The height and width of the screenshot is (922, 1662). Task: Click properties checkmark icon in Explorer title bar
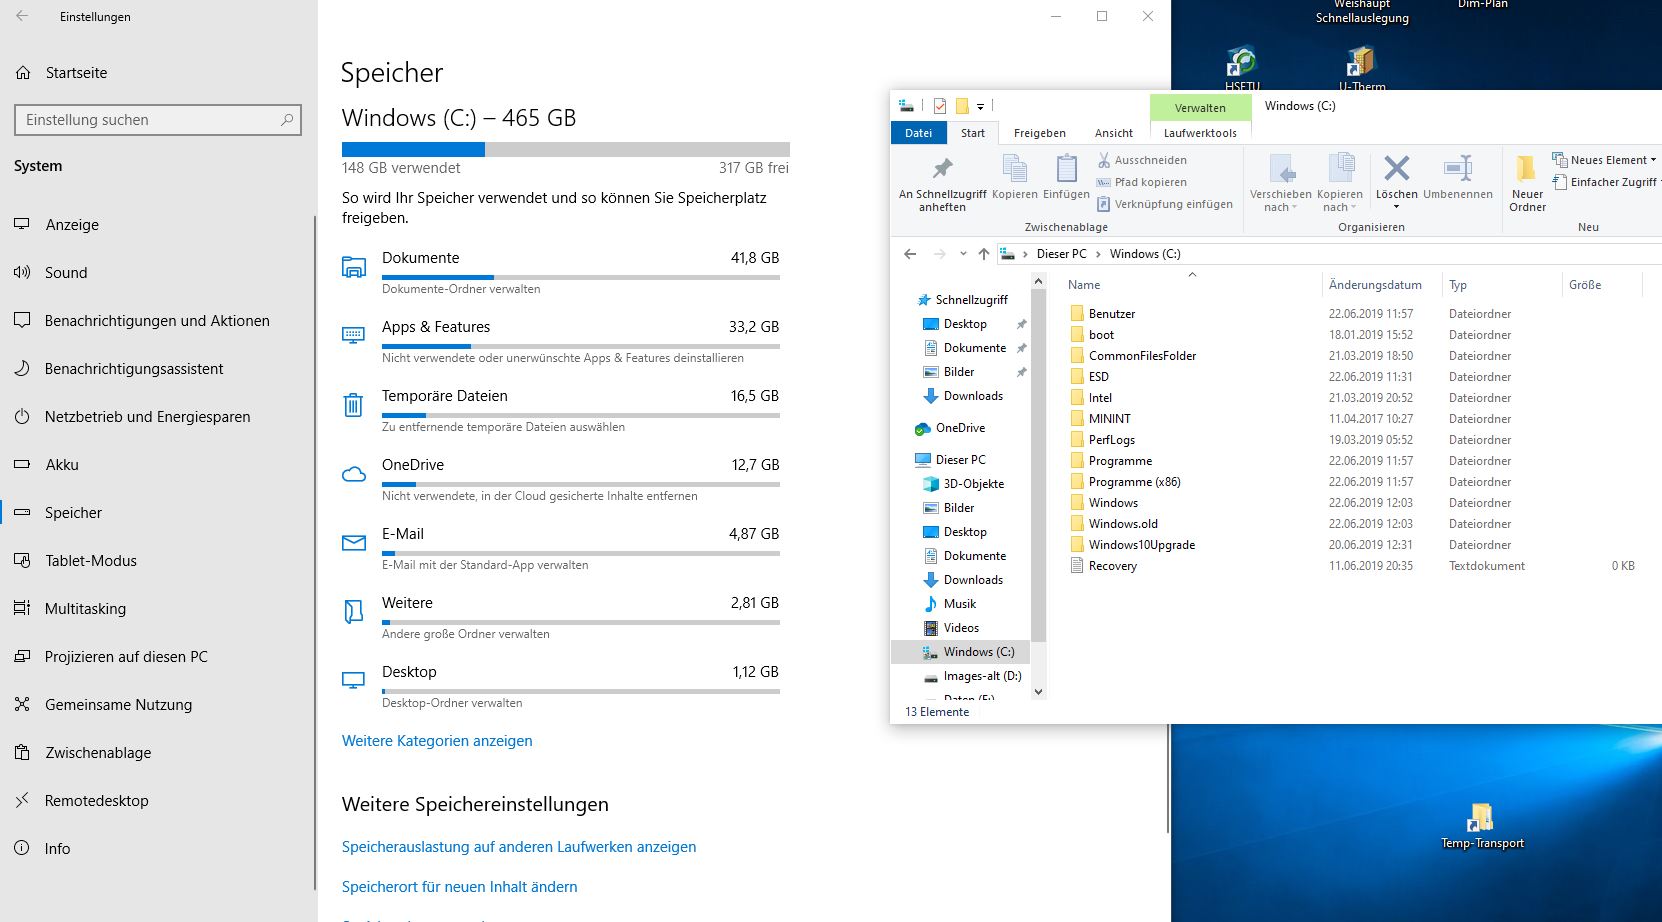940,106
